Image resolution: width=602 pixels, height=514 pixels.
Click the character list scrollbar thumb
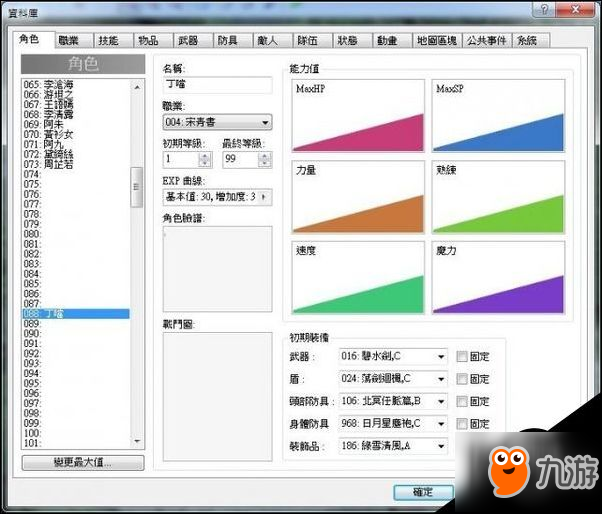137,187
